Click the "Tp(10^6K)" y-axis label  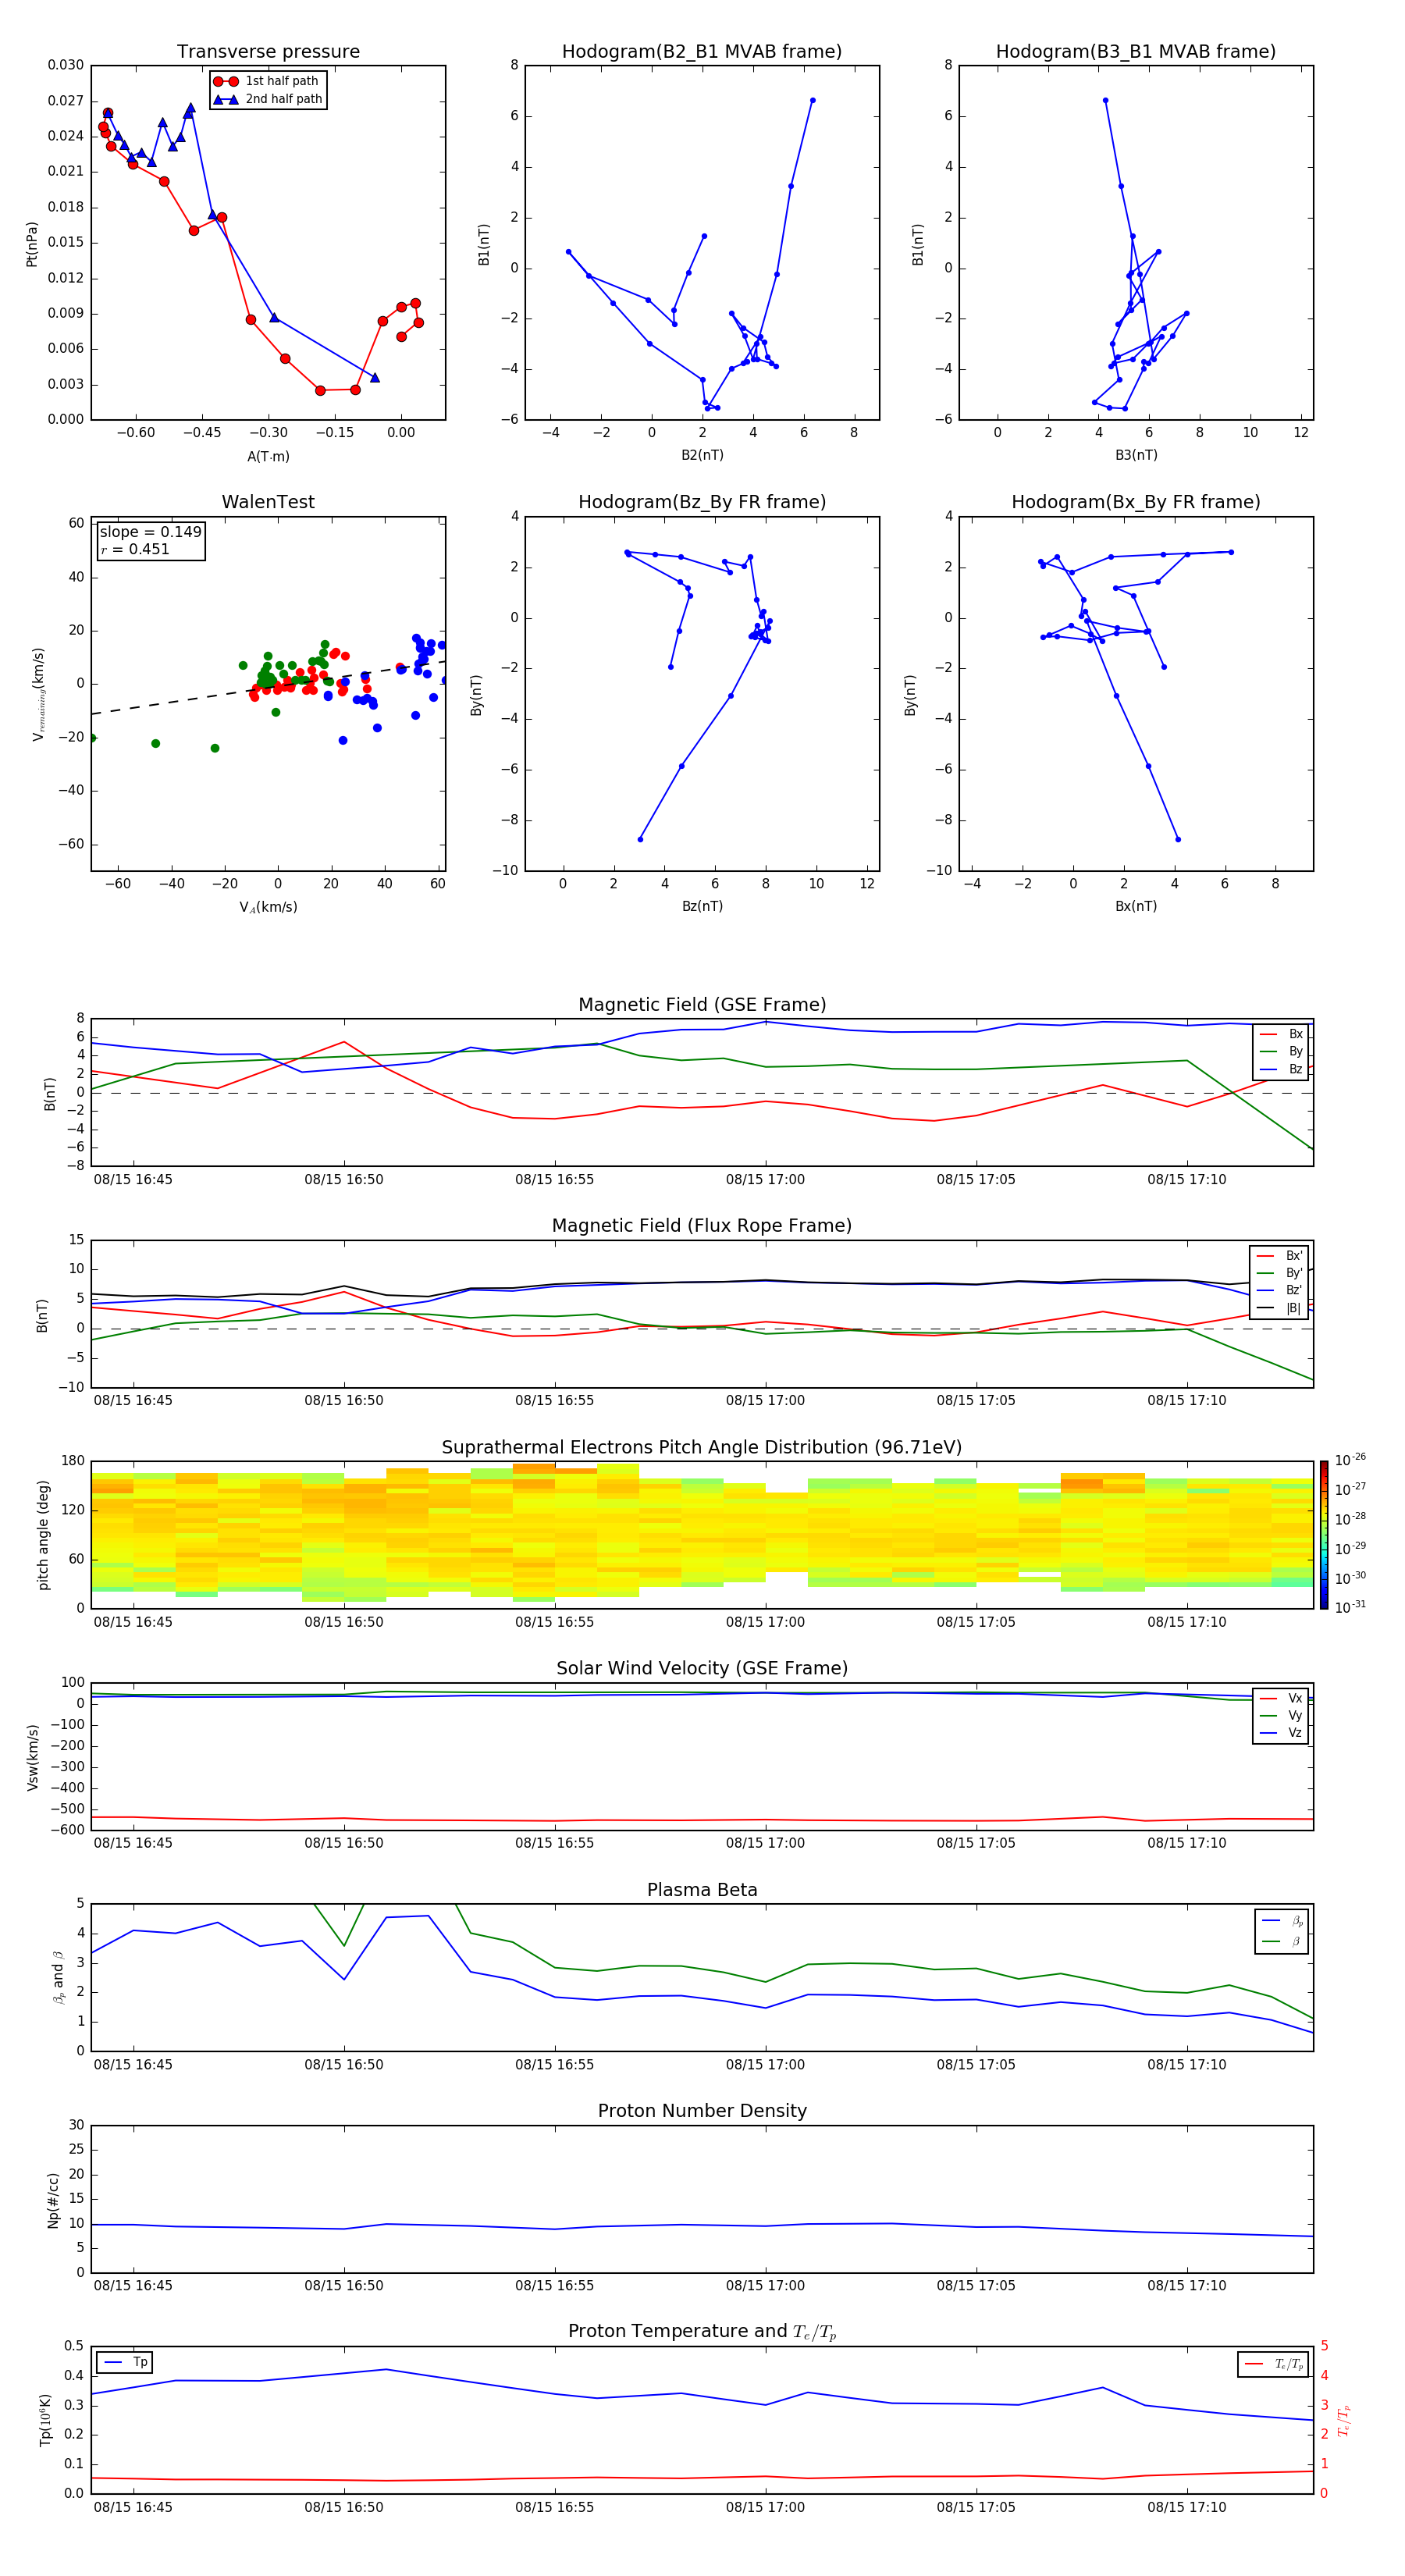pyautogui.click(x=45, y=2420)
